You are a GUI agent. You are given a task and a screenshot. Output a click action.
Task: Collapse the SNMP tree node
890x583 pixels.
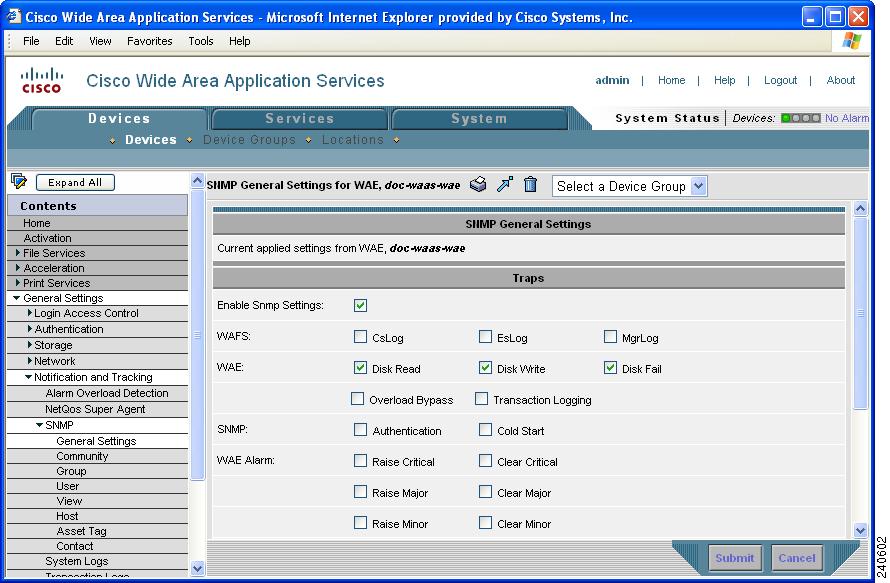[39, 425]
